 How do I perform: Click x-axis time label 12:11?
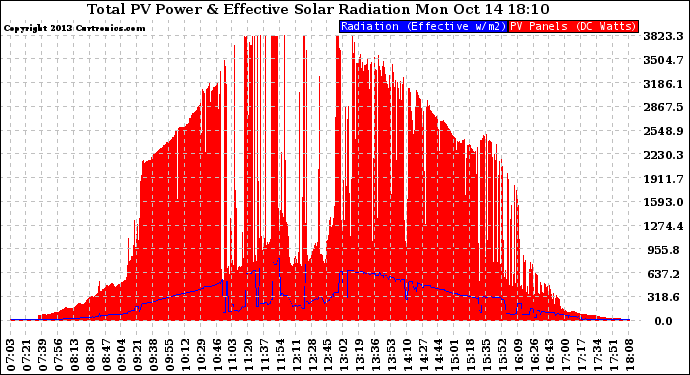point(296,355)
